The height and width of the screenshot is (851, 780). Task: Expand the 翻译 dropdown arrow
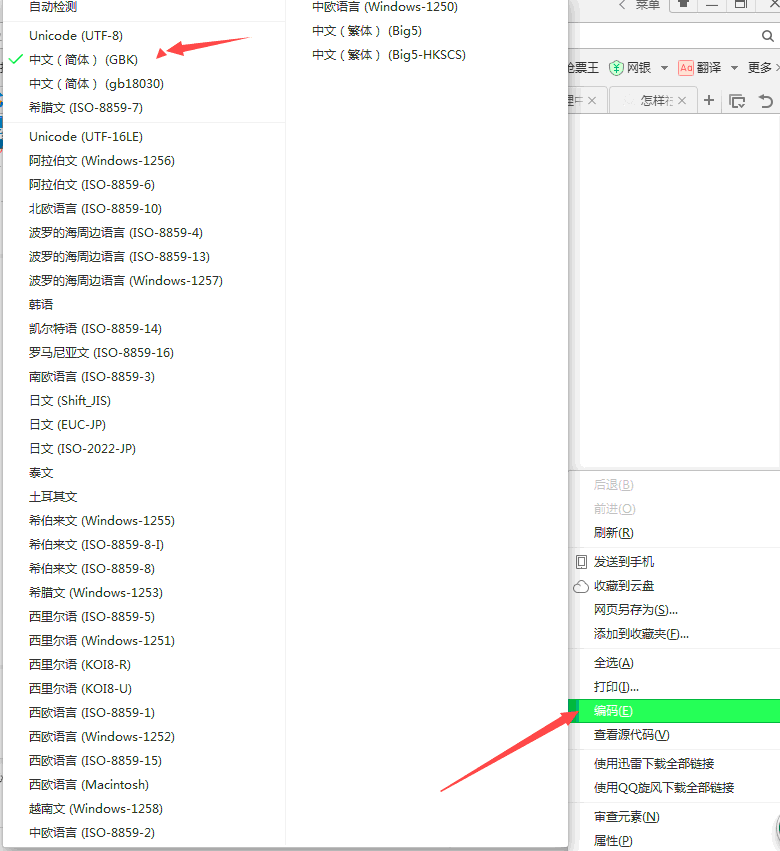[734, 68]
